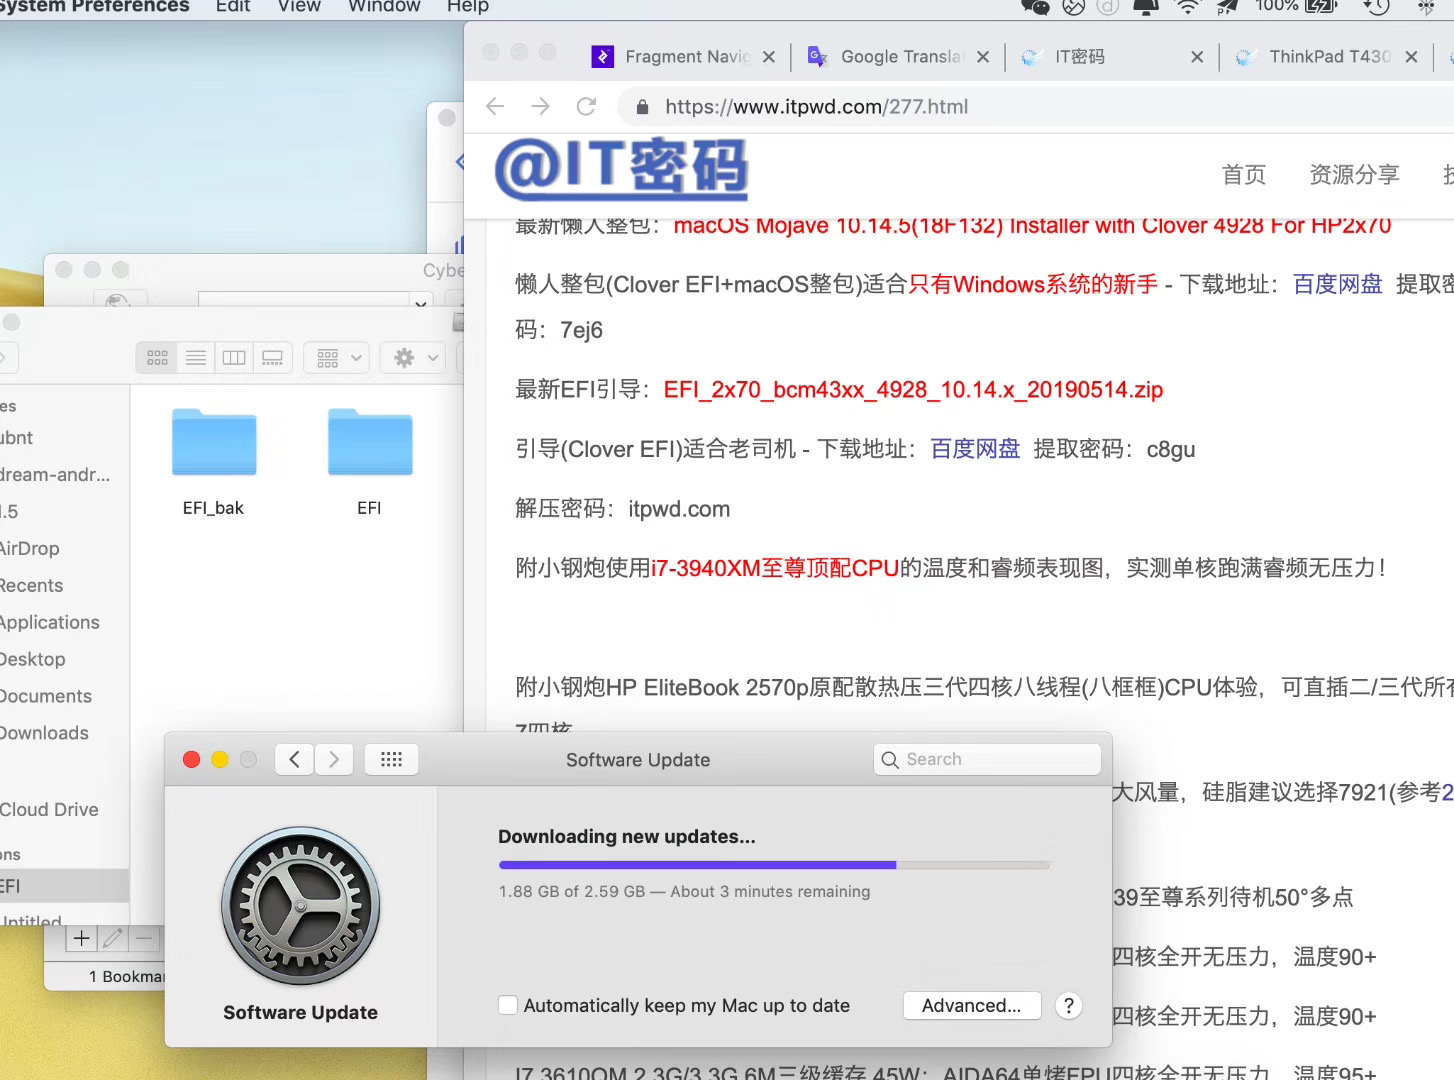Open System Preferences app menu
Viewport: 1454px width, 1080px height.
coord(94,6)
